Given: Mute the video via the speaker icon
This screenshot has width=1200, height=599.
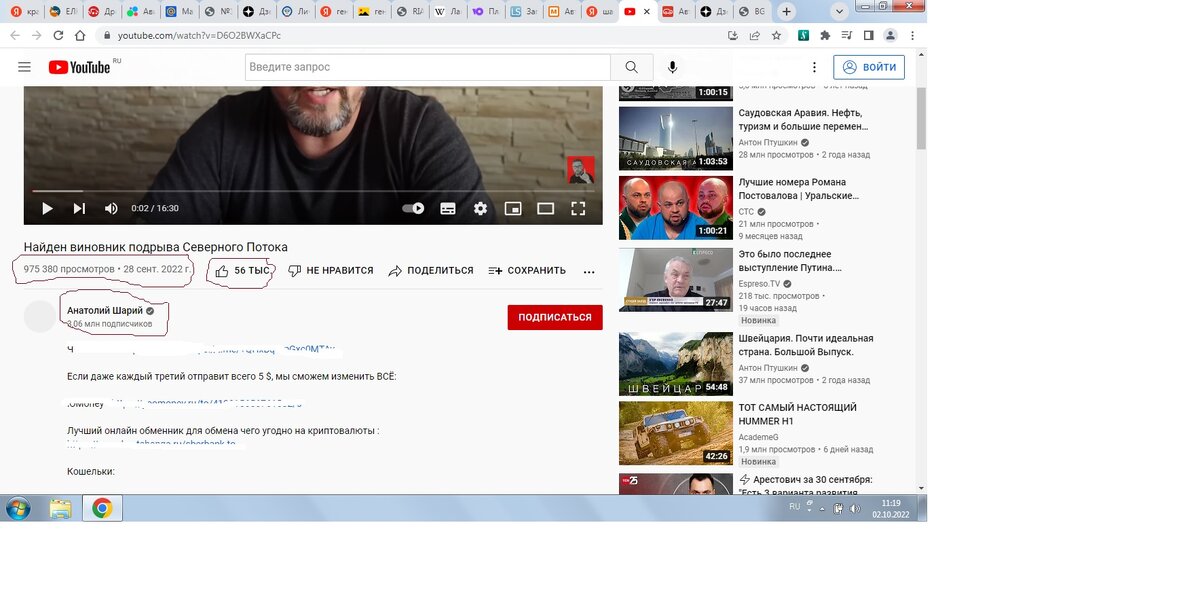Looking at the screenshot, I should coord(111,208).
